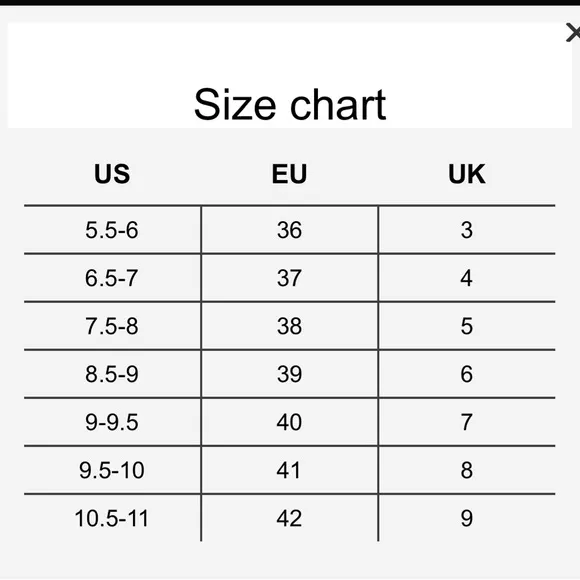Select the UK column header
The height and width of the screenshot is (580, 580).
click(x=466, y=173)
